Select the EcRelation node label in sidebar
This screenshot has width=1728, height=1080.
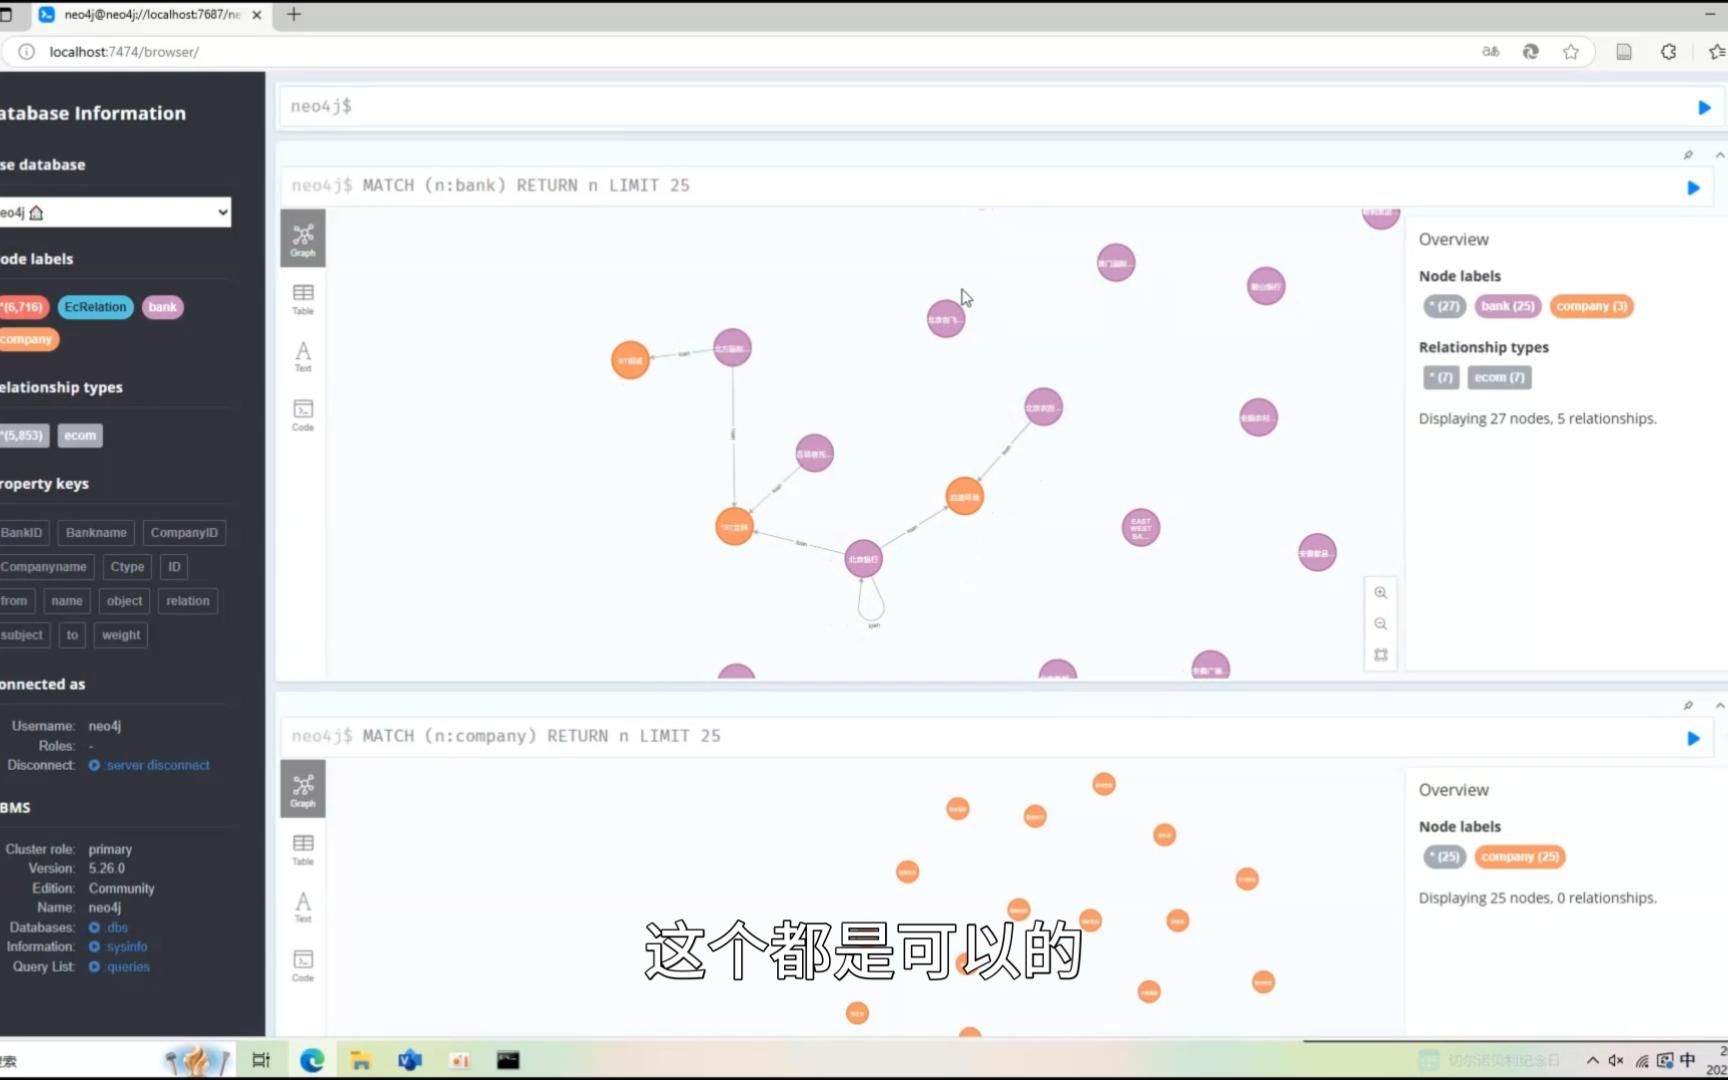tap(95, 307)
